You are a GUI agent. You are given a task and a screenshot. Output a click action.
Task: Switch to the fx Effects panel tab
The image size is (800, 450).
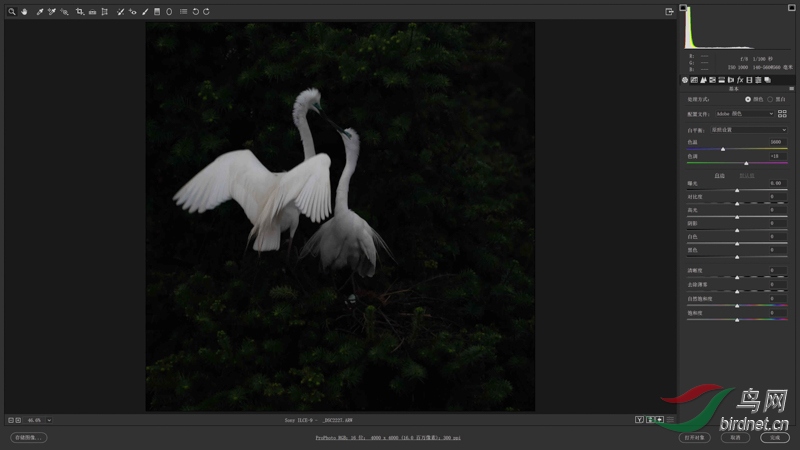739,80
